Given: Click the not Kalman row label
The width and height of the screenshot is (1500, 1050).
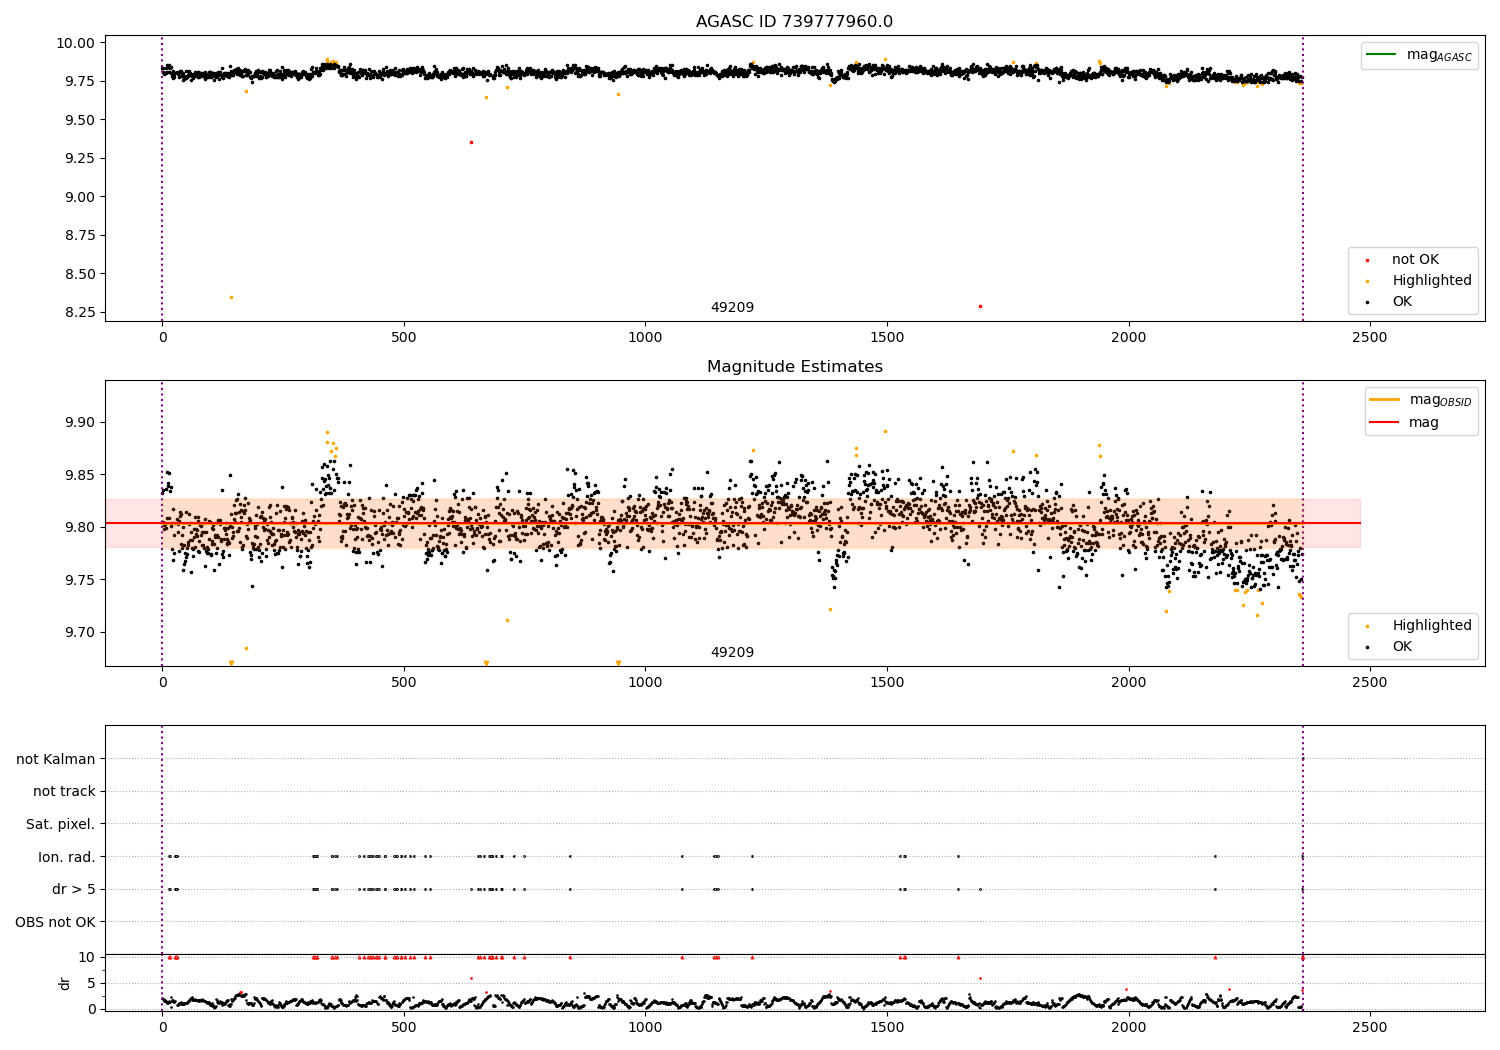Looking at the screenshot, I should click(x=56, y=759).
